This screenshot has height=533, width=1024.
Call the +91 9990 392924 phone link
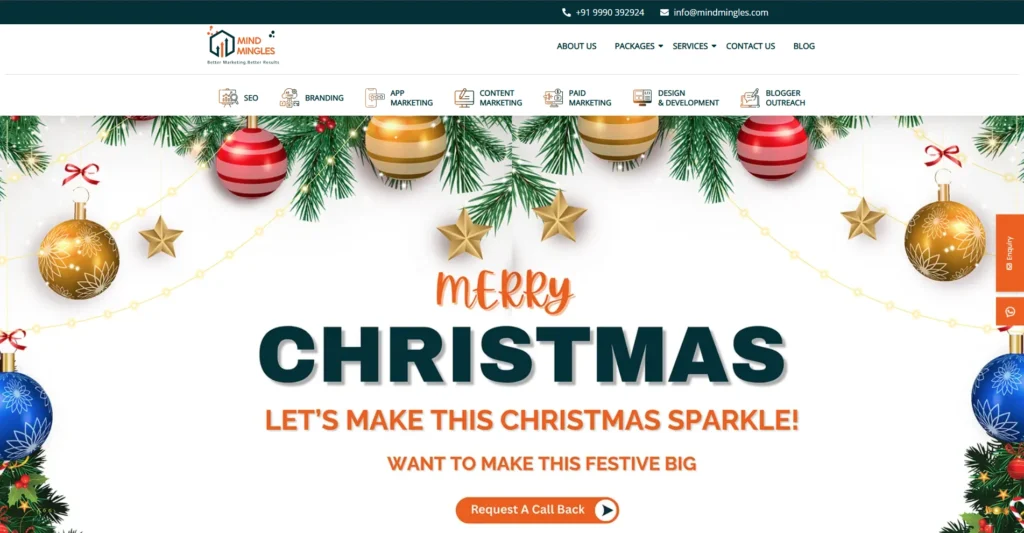pyautogui.click(x=610, y=12)
